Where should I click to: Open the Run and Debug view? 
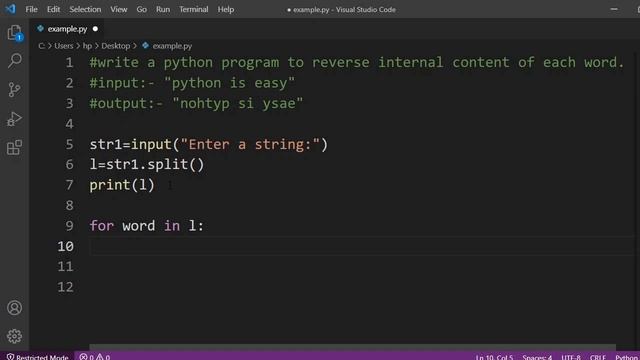coord(14,119)
